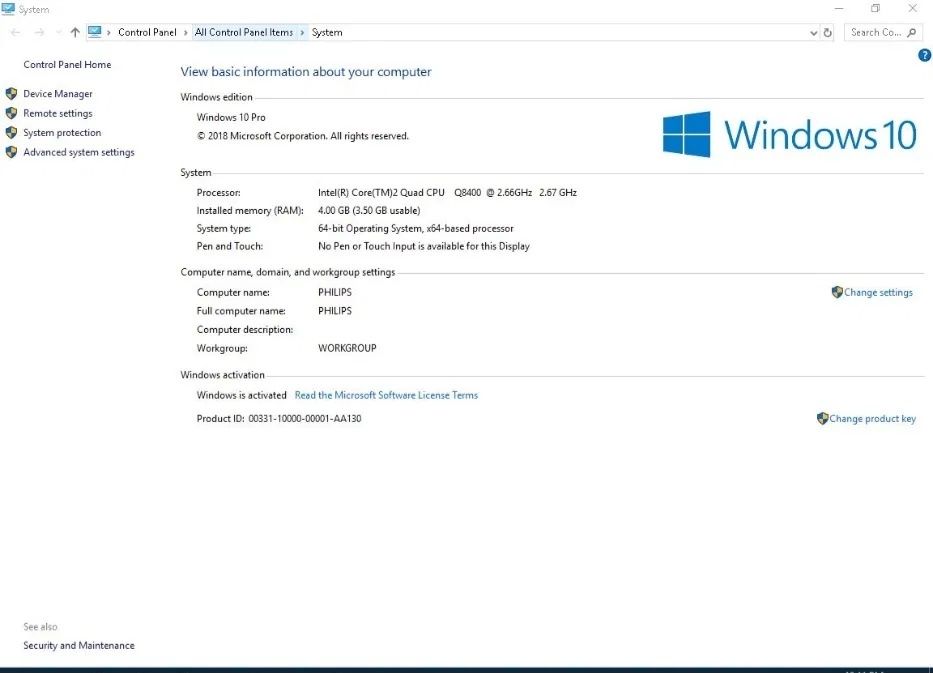Viewport: 933px width, 673px height.
Task: Expand the chevron after All Control Panel Items
Action: (302, 33)
